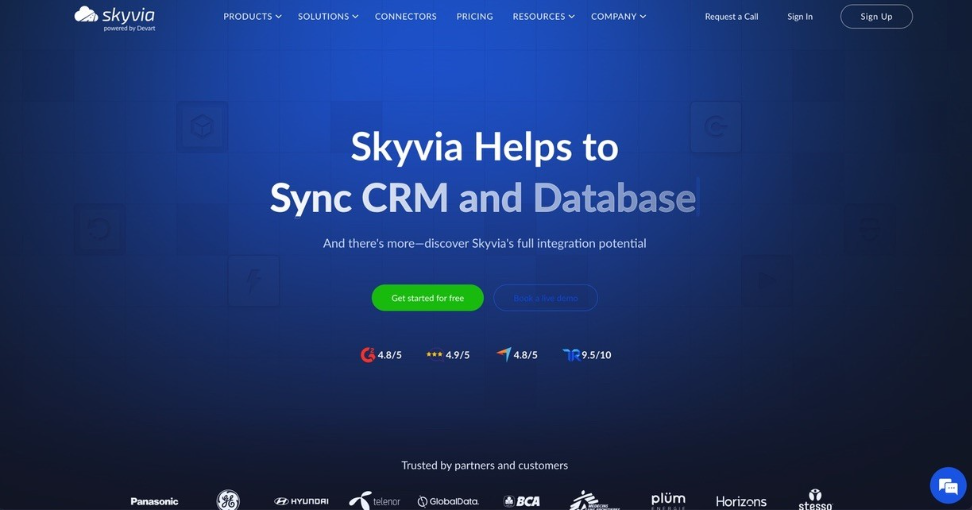The height and width of the screenshot is (510, 972).
Task: Click Get started for free button
Action: (428, 298)
